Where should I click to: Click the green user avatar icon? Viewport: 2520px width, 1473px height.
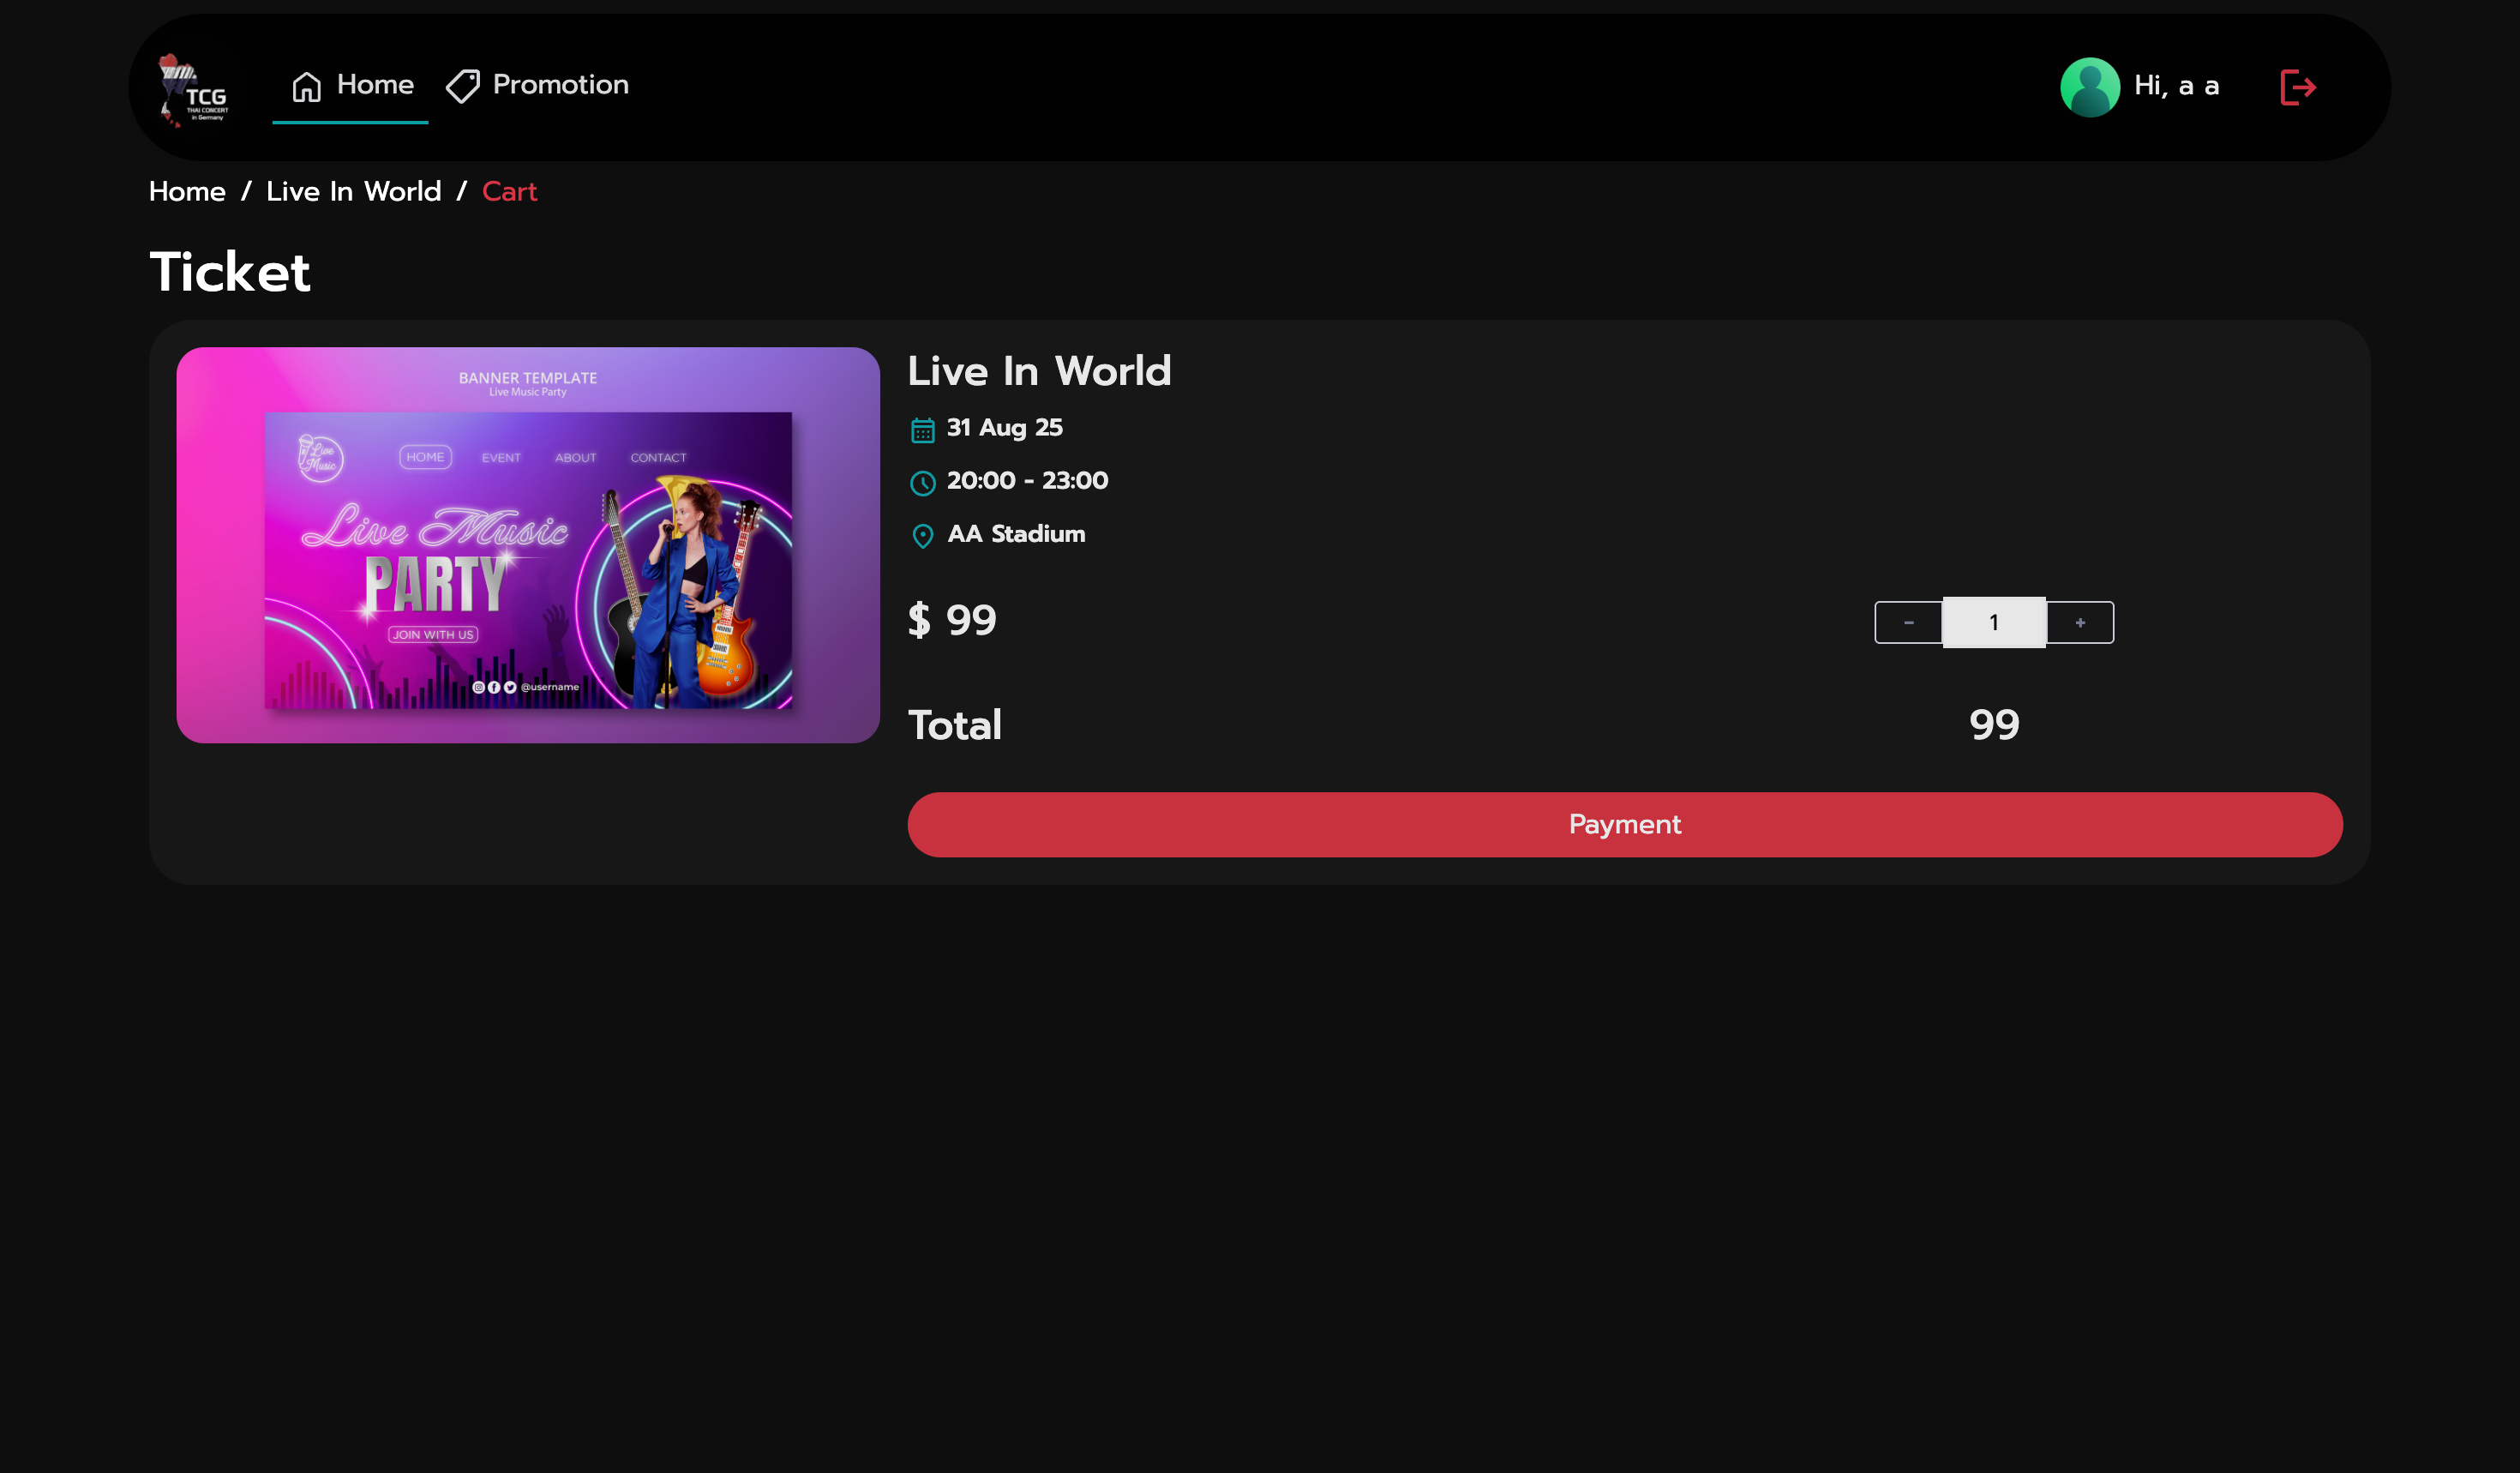tap(2089, 87)
